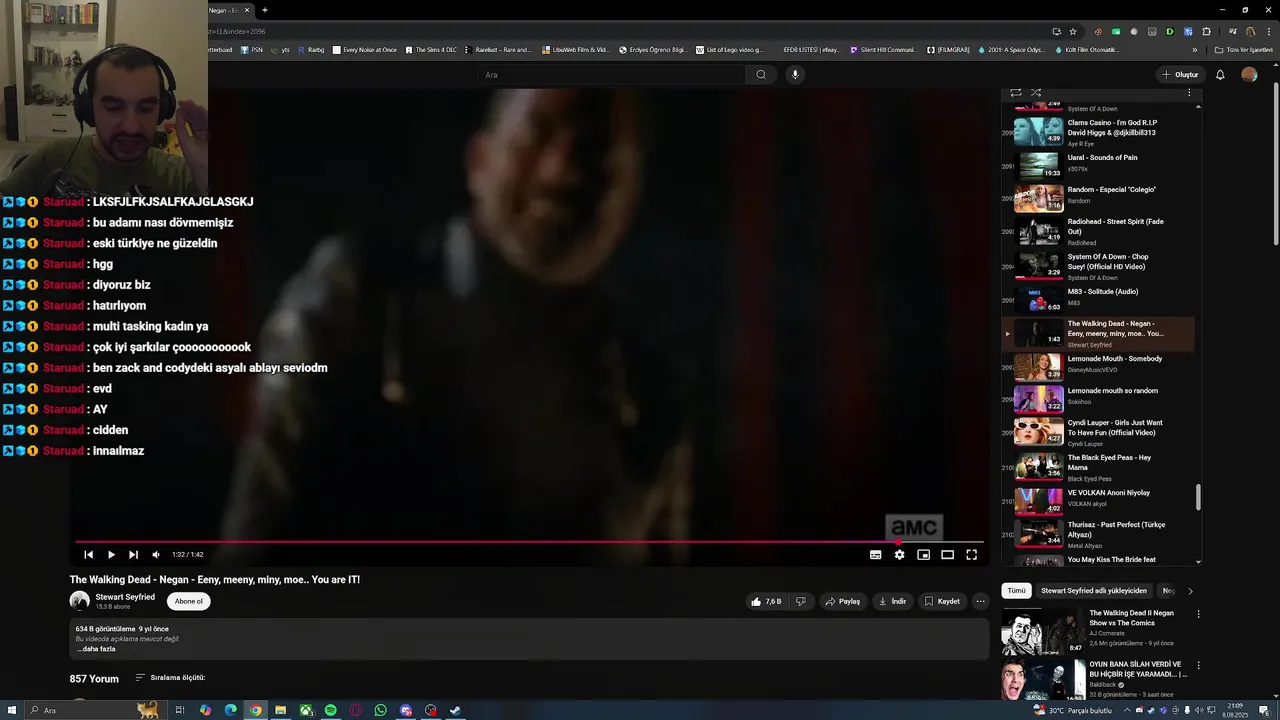
Task: Select VE VOLKAN Anoni Niyolay playlist item
Action: pos(1098,499)
